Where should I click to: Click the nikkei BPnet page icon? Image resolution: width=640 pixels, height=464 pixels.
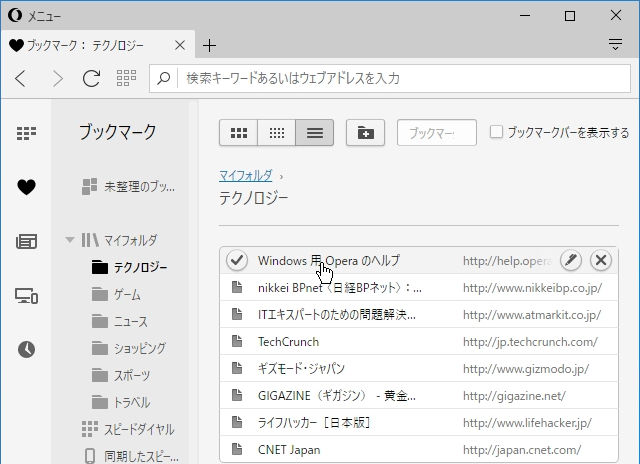tap(237, 287)
